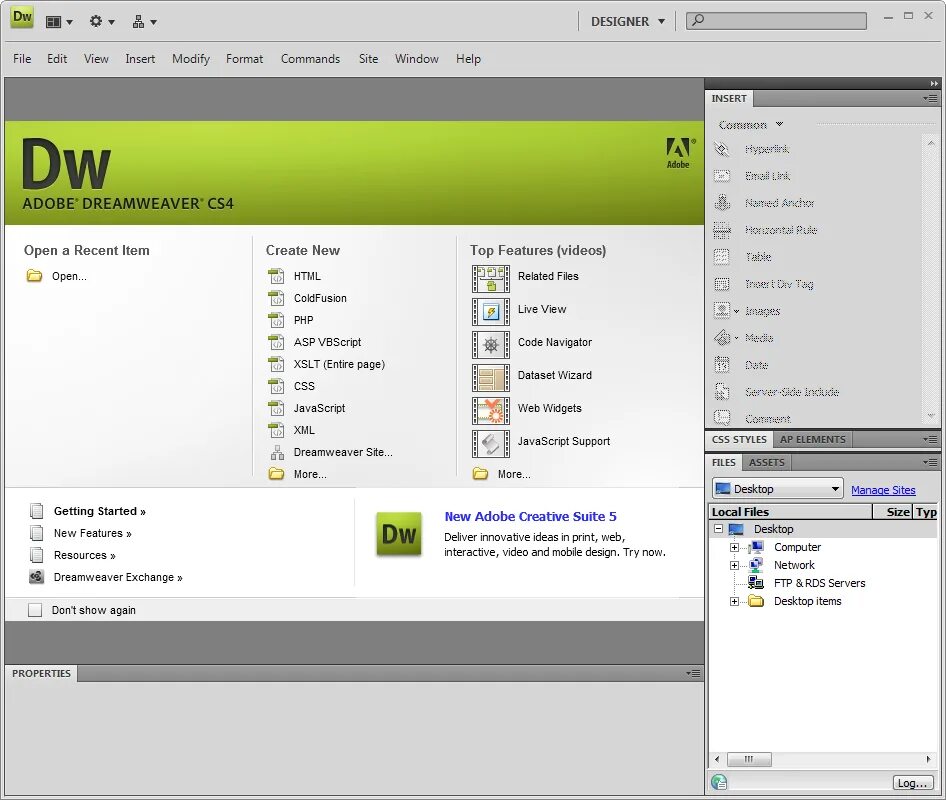The height and width of the screenshot is (800, 946).
Task: Open the Common category dropdown in Insert panel
Action: pyautogui.click(x=751, y=125)
